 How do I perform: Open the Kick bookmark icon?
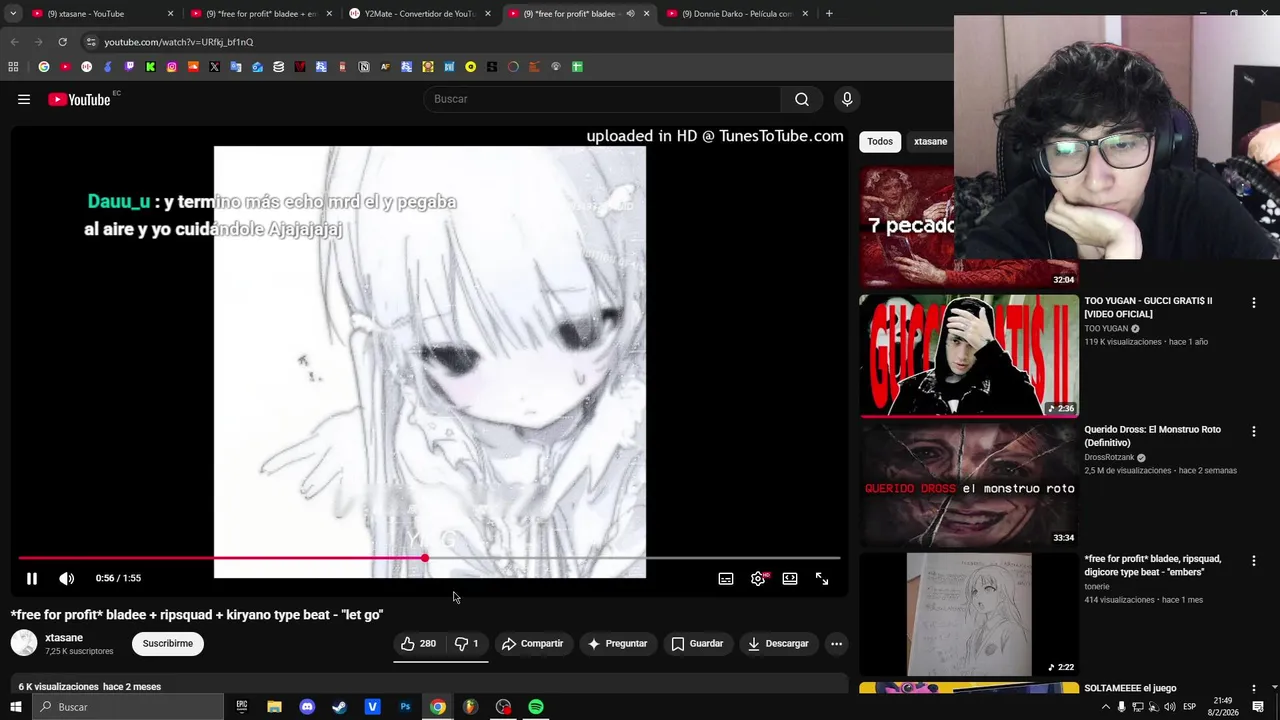[x=150, y=67]
